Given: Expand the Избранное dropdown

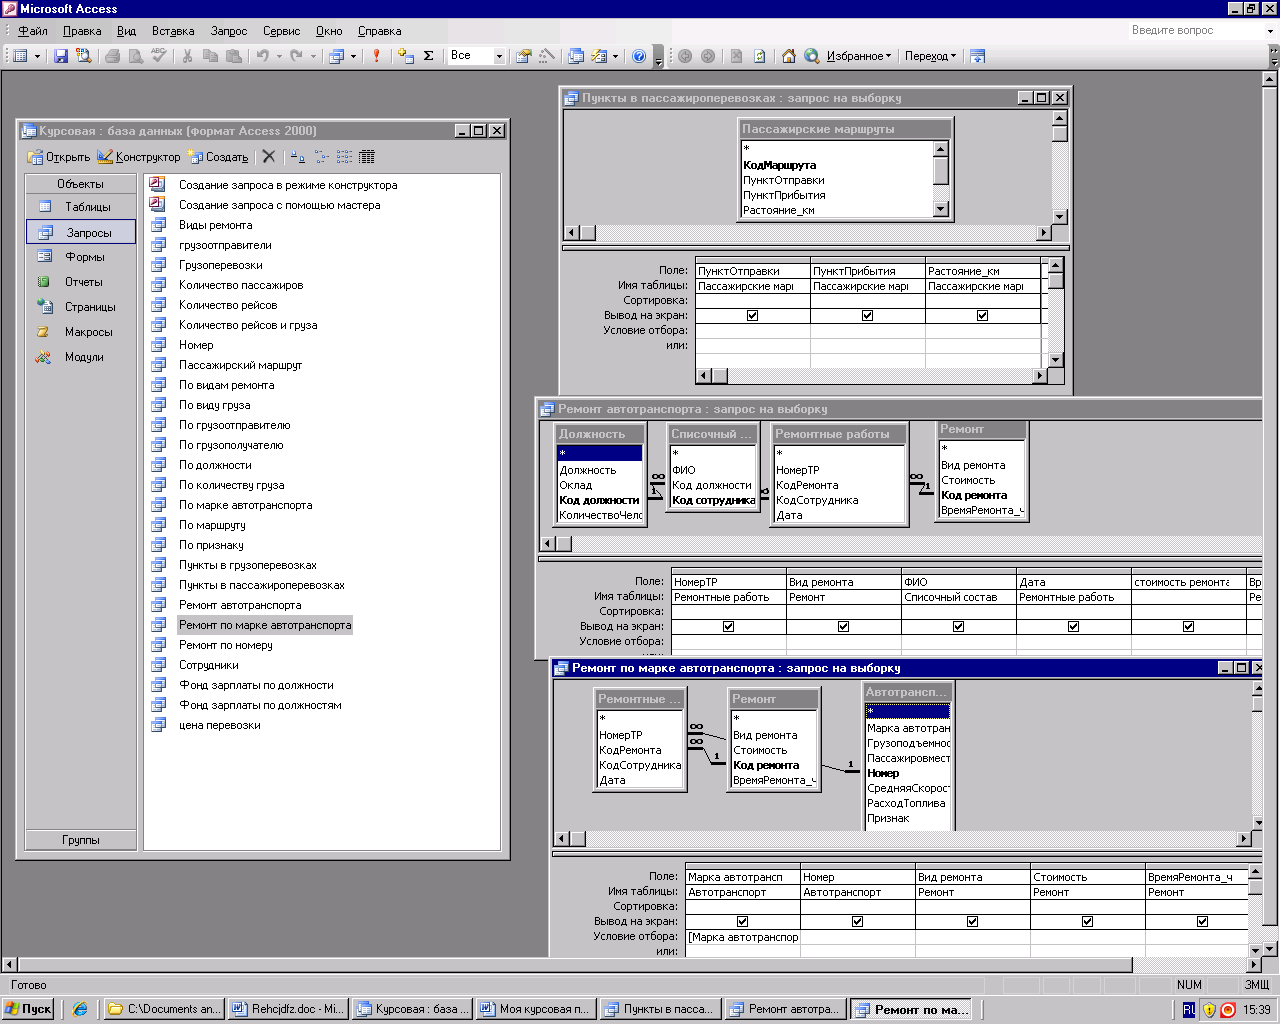Looking at the screenshot, I should (858, 56).
